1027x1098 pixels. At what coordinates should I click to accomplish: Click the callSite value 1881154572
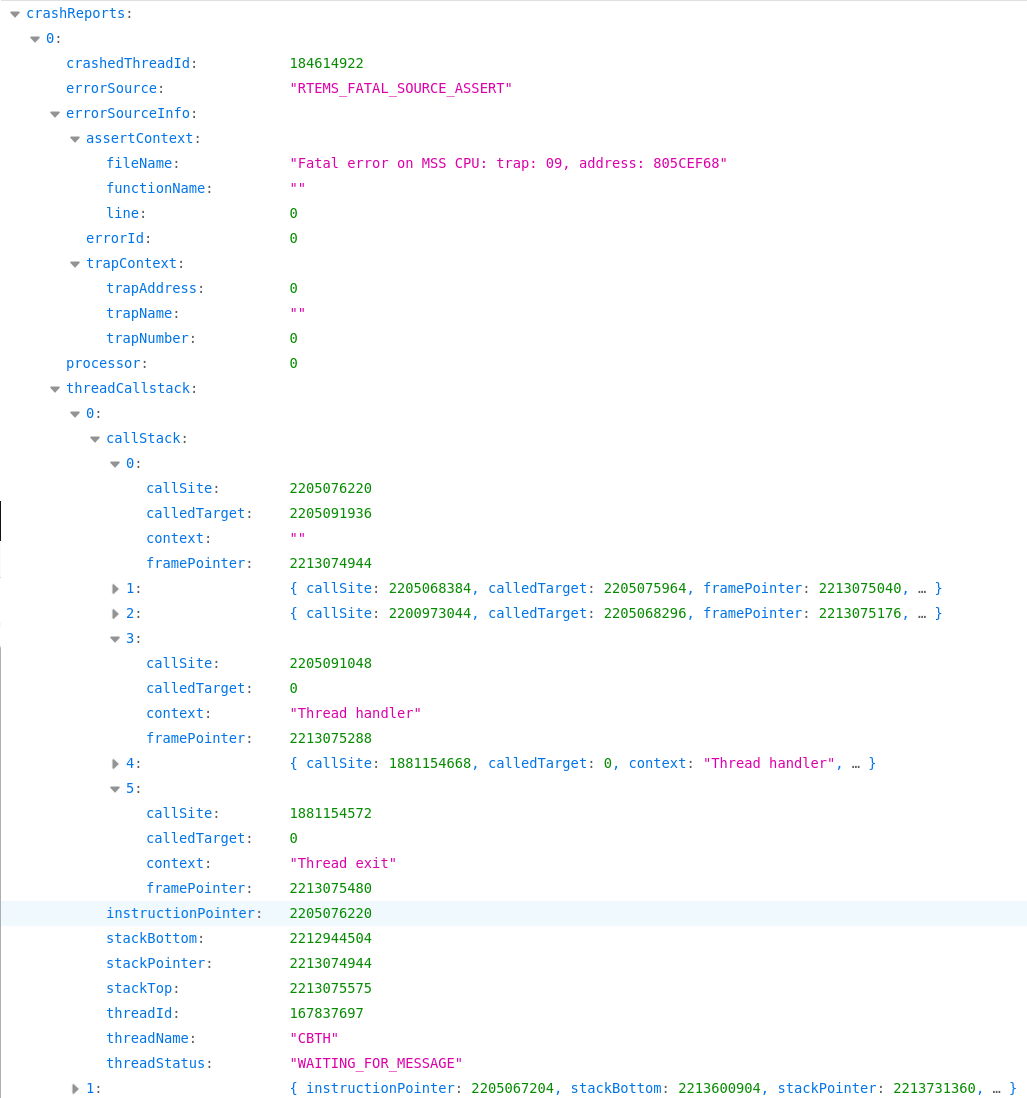330,814
